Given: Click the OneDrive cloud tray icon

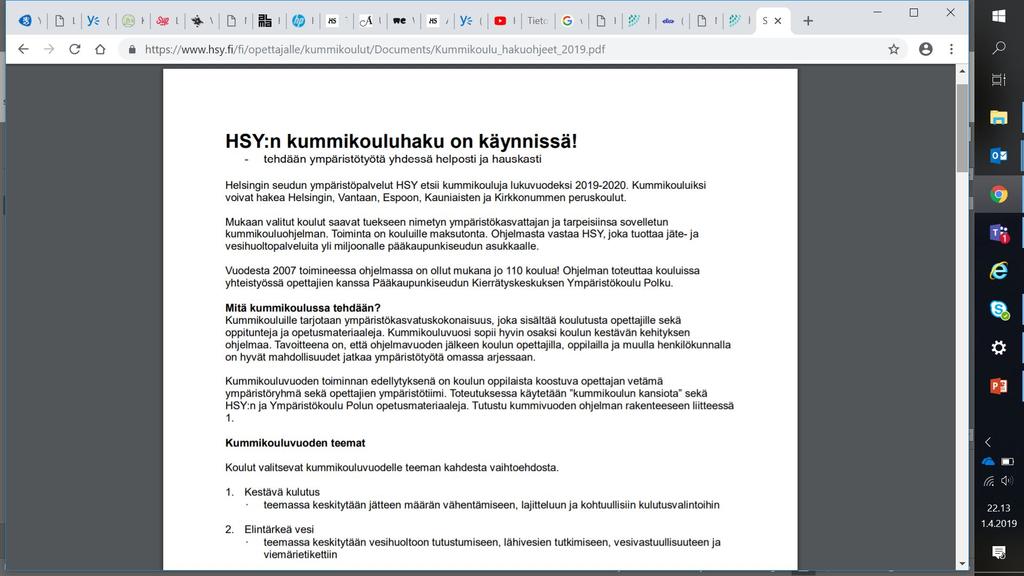Looking at the screenshot, I should (988, 462).
